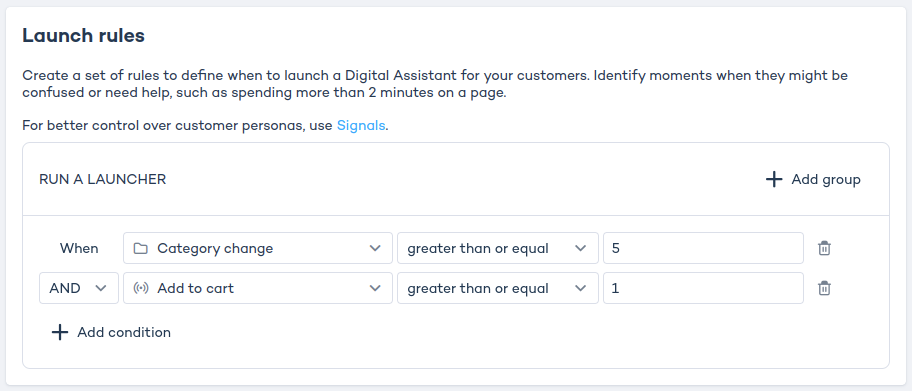The width and height of the screenshot is (912, 391).
Task: Click the plus icon beside Add condition
Action: point(60,332)
